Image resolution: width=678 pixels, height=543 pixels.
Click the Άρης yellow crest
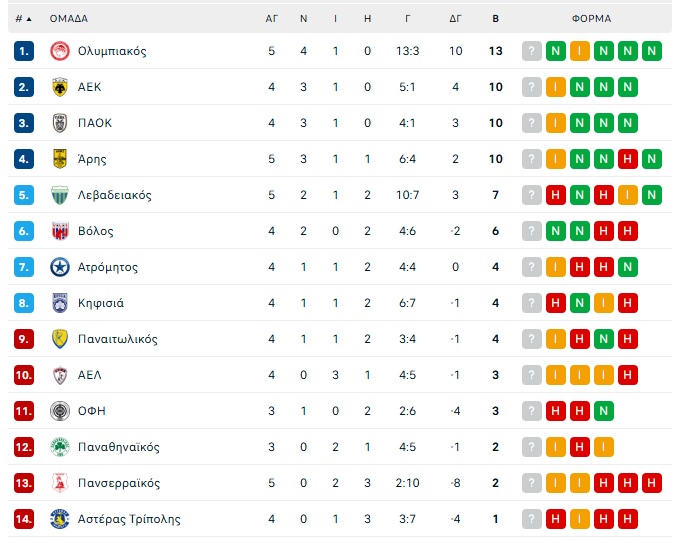[60, 159]
